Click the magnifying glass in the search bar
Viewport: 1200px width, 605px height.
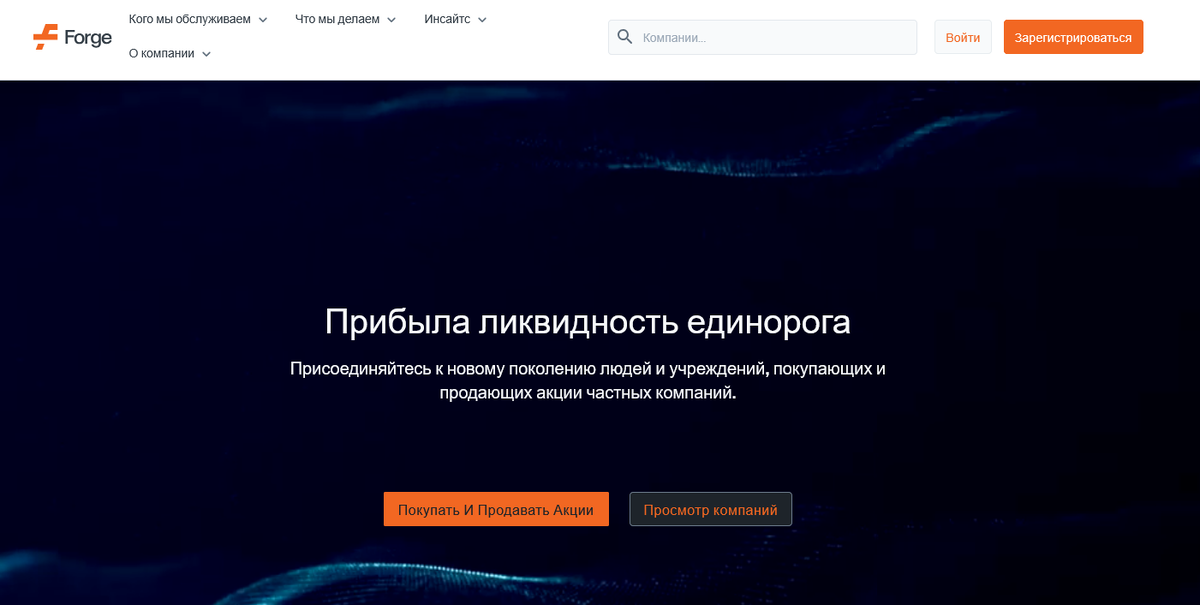(x=626, y=36)
